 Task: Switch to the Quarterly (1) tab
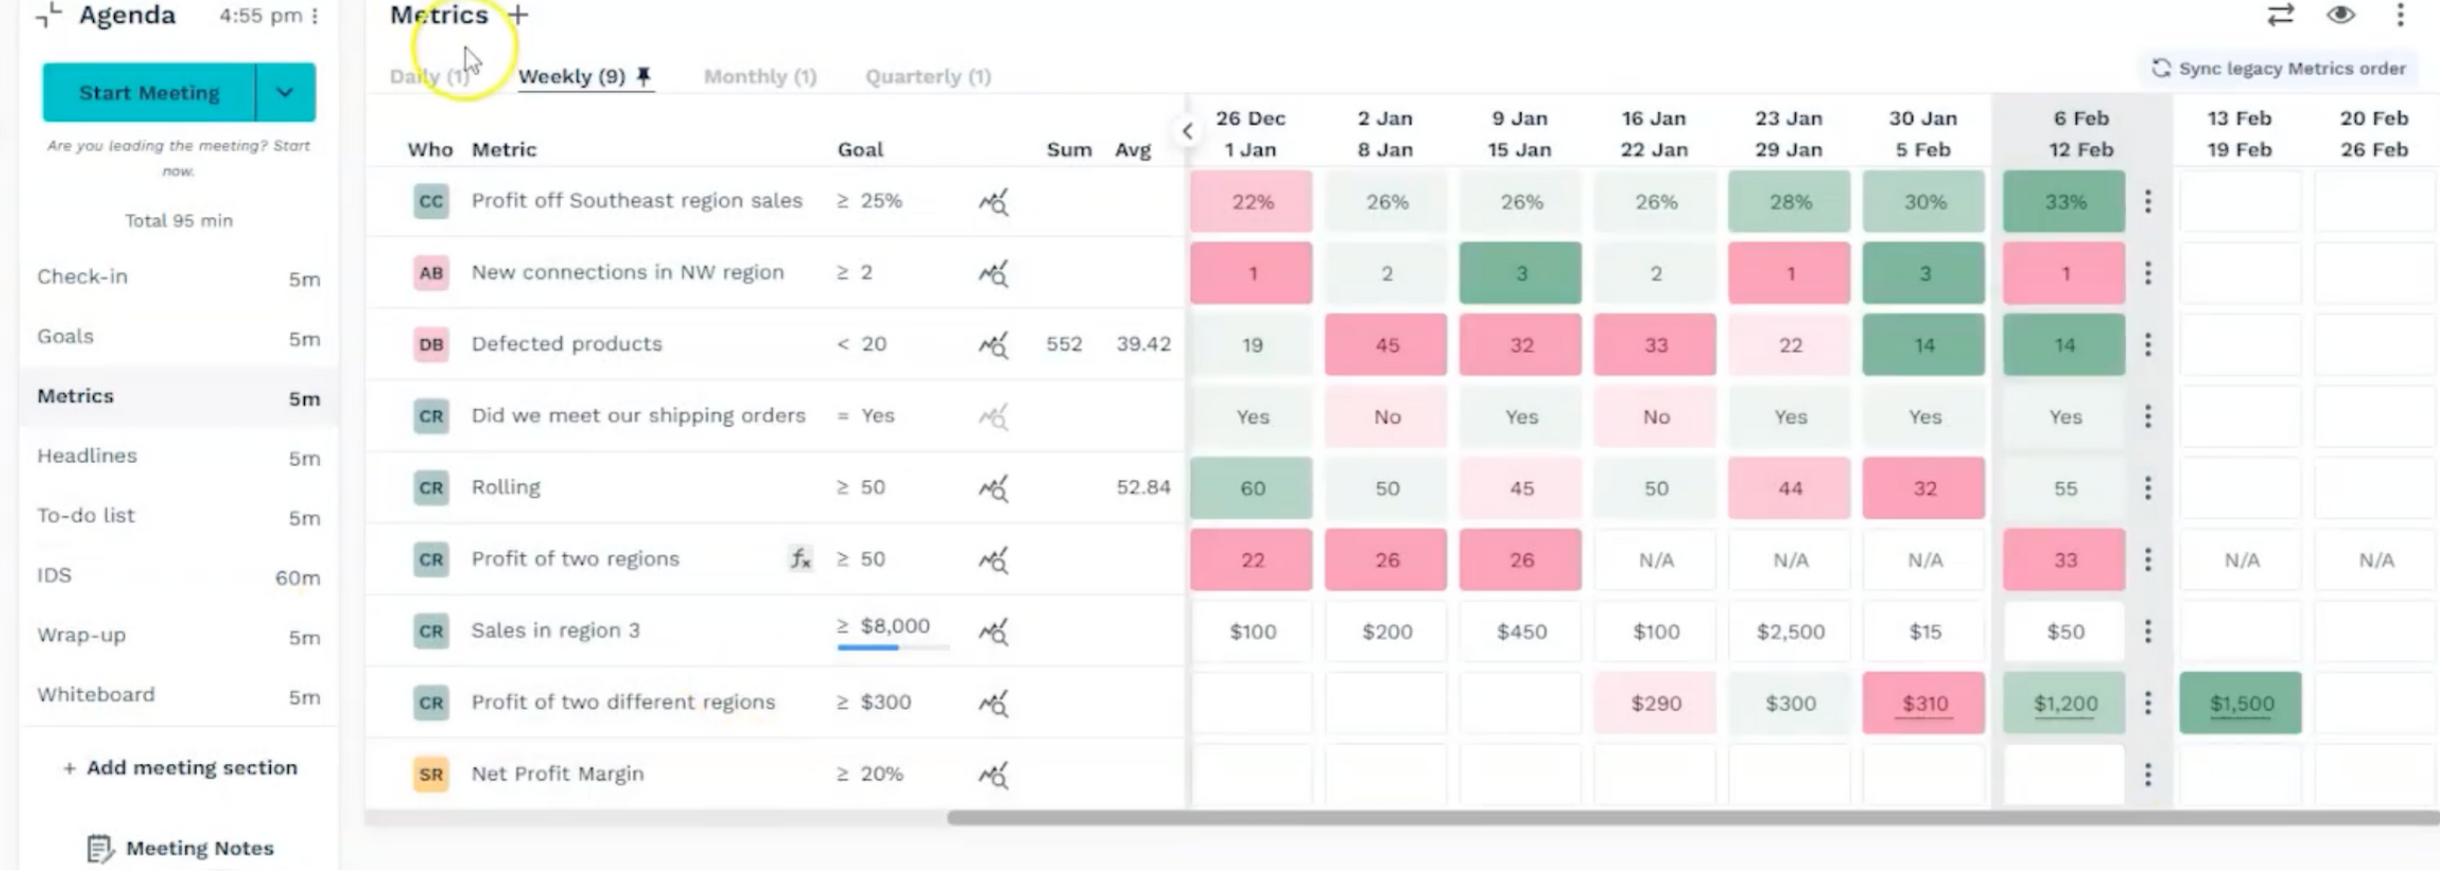[927, 77]
